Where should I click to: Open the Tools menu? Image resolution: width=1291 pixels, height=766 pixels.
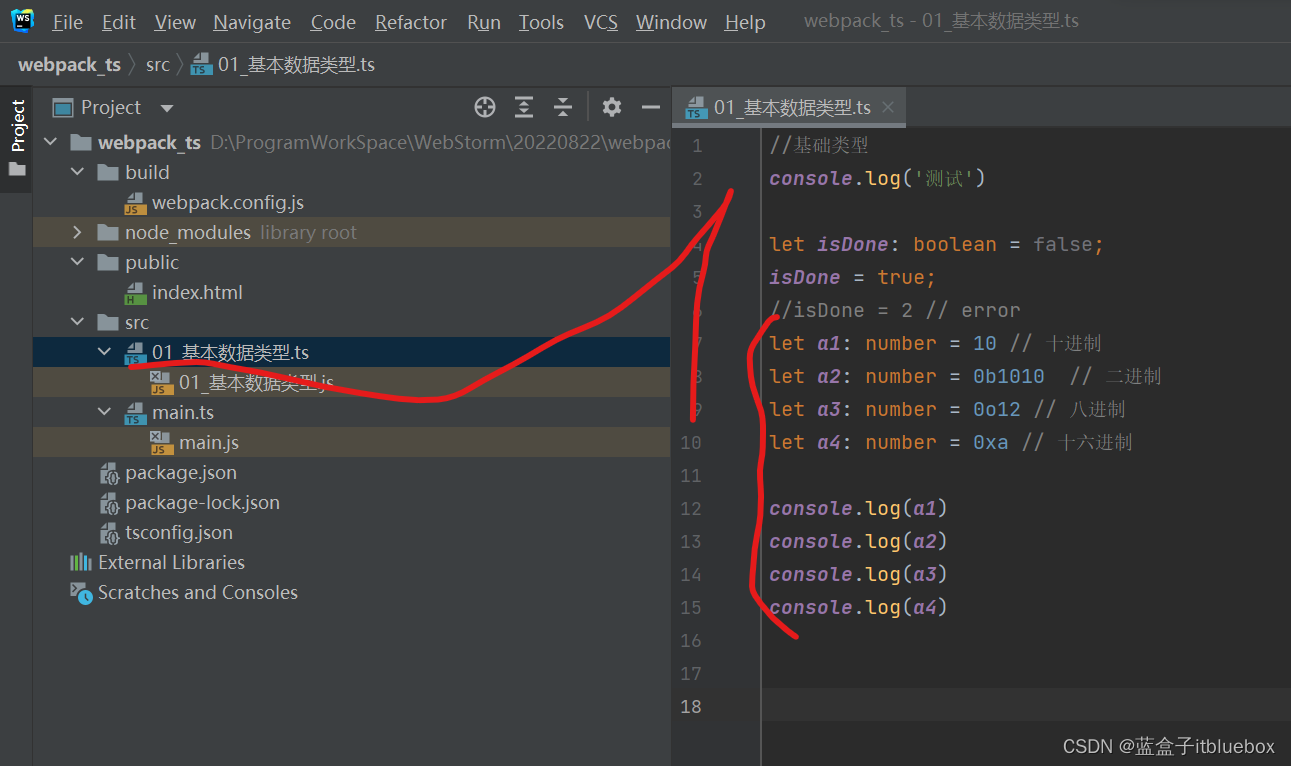tap(541, 22)
